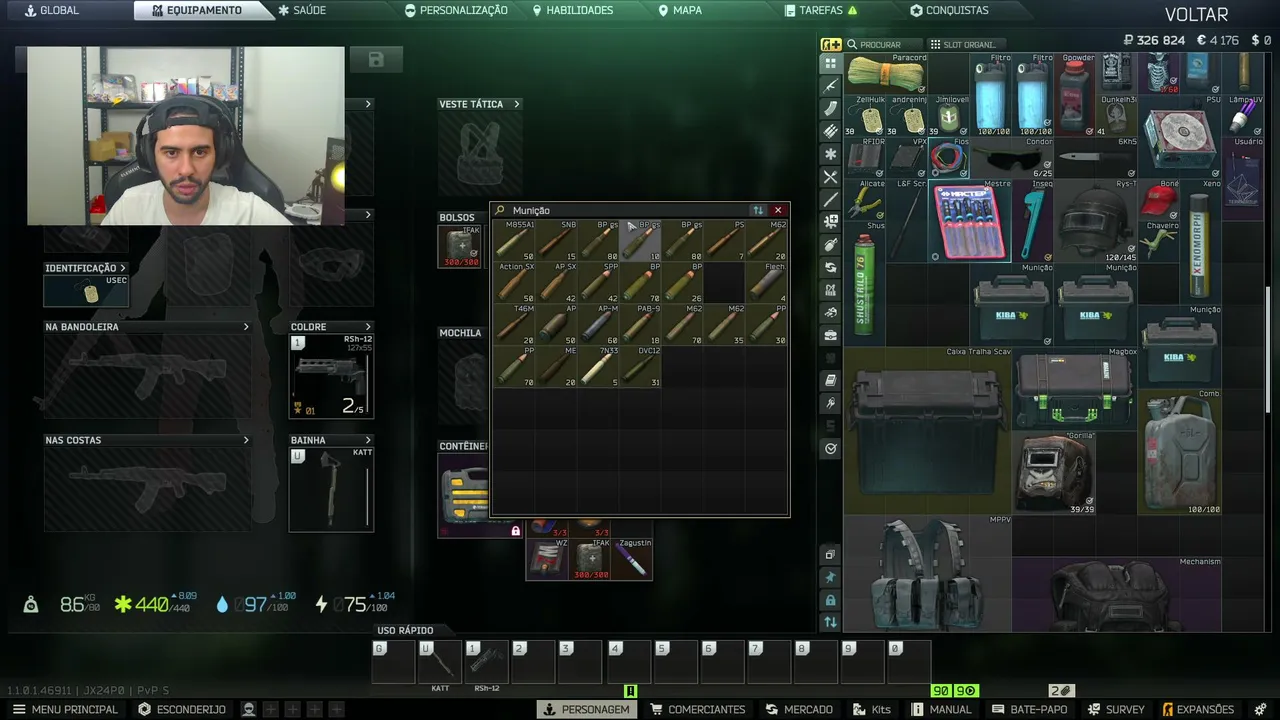Select the Mestre screwdriver set
The height and width of the screenshot is (720, 1280).
[x=970, y=220]
